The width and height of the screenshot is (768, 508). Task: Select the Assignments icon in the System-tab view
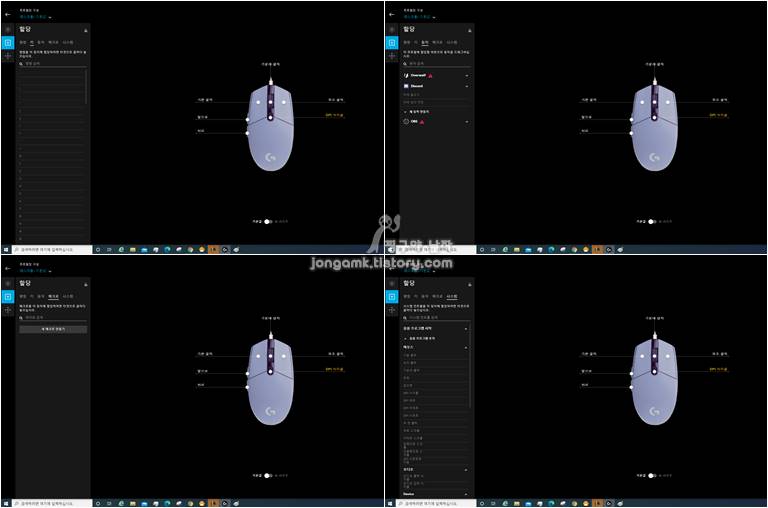coord(392,296)
